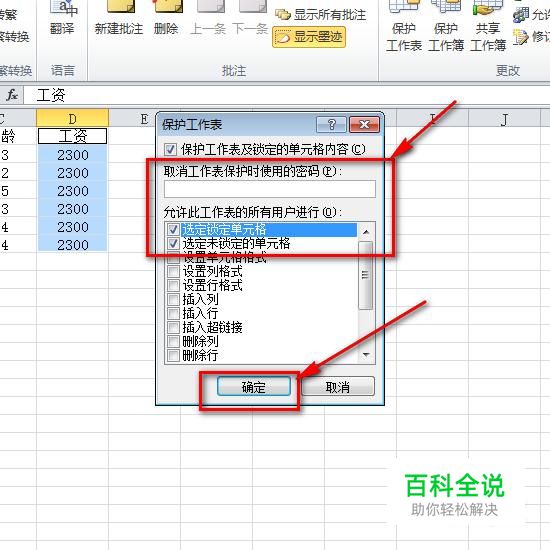The width and height of the screenshot is (550, 550).
Task: Click the Next comment (下一条) icon
Action: (250, 18)
